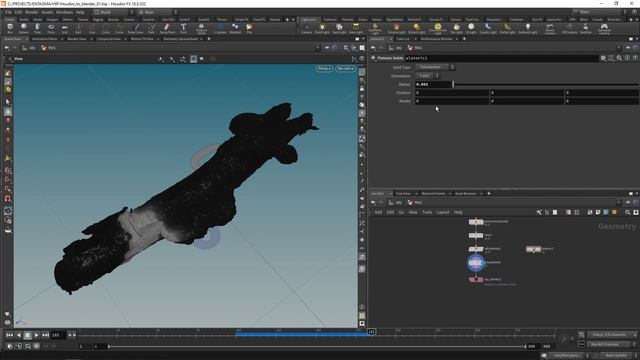Select the selected blue-highlighted network node
640x360 pixels.
click(476, 262)
